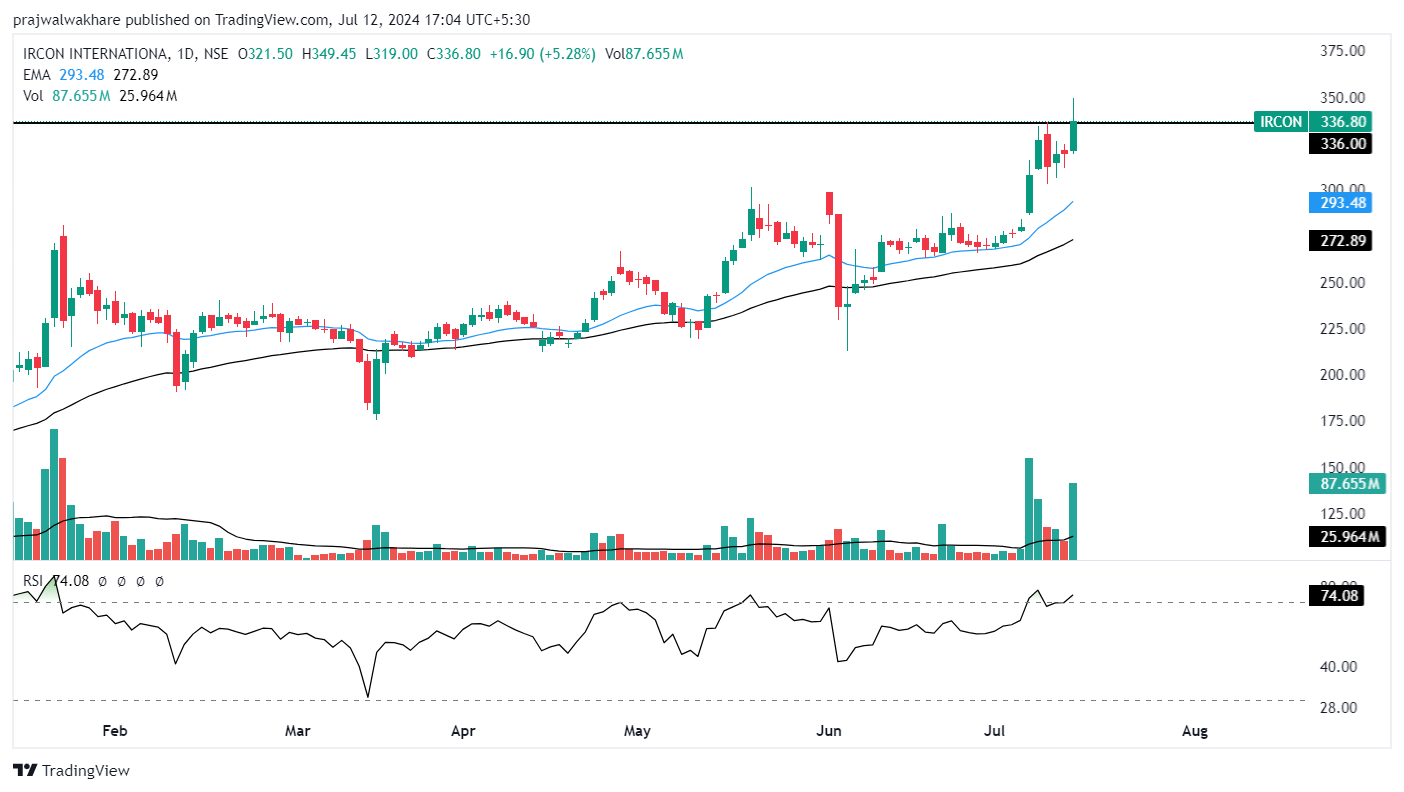Click the May label on time axis
The width and height of the screenshot is (1404, 792).
637,731
